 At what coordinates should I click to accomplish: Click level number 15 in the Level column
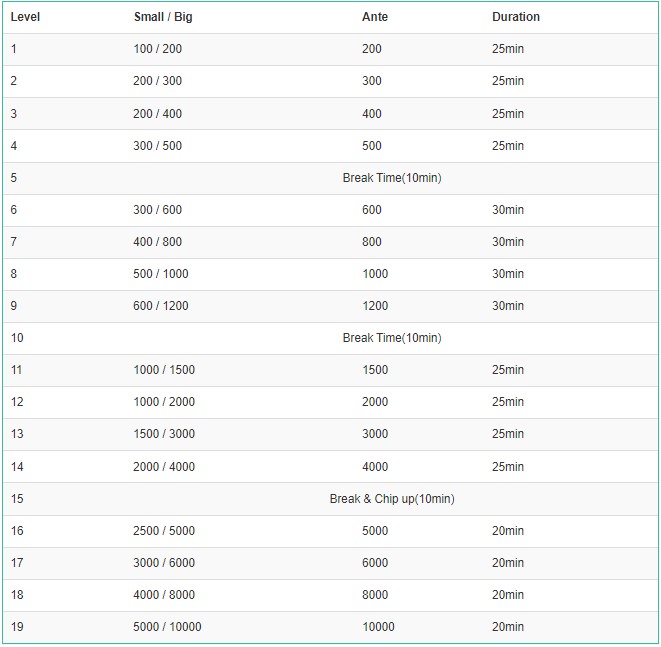(x=17, y=499)
